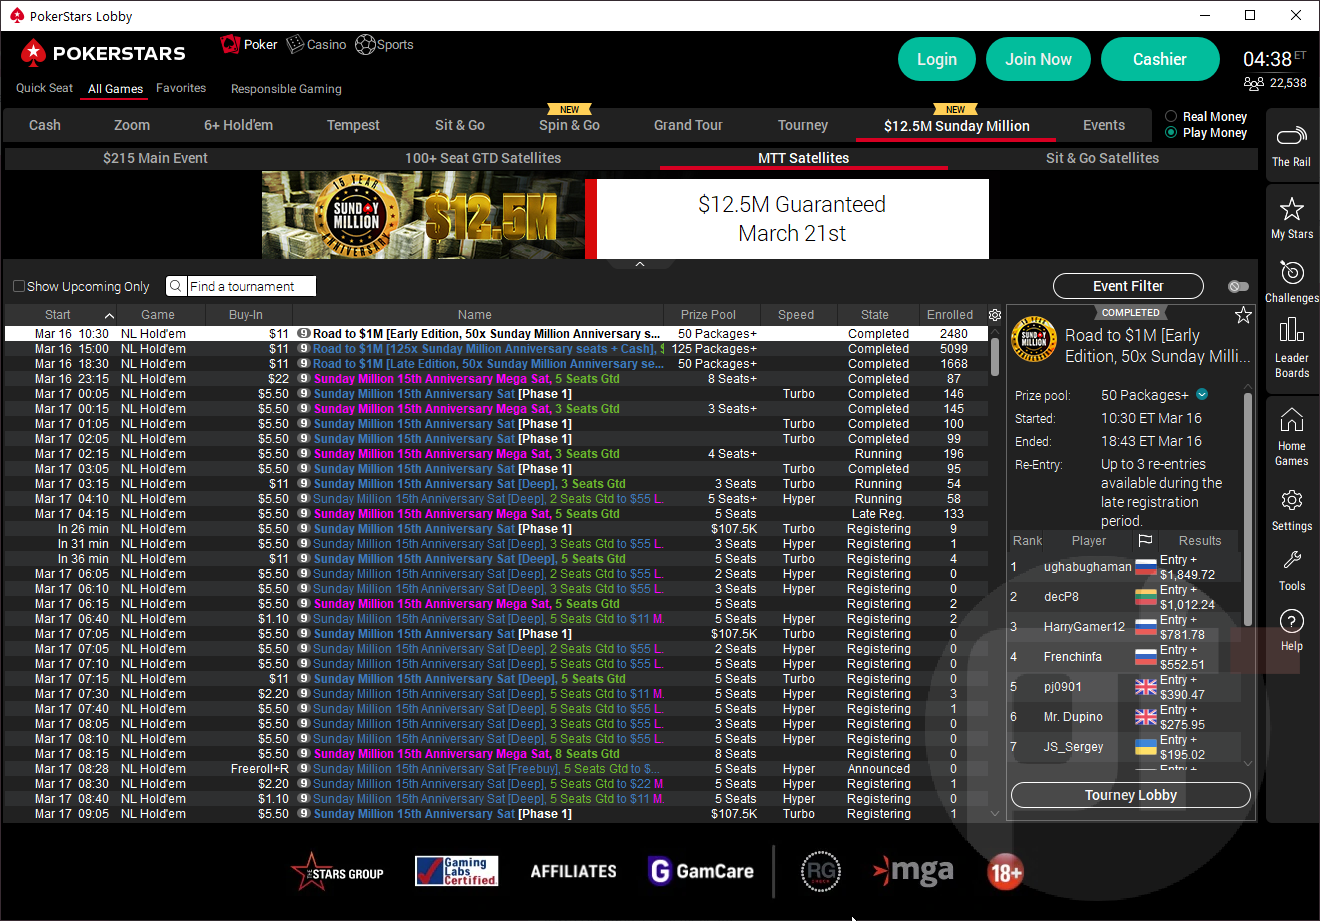Open the Spin & Go tab
This screenshot has height=921, width=1320.
coord(569,125)
